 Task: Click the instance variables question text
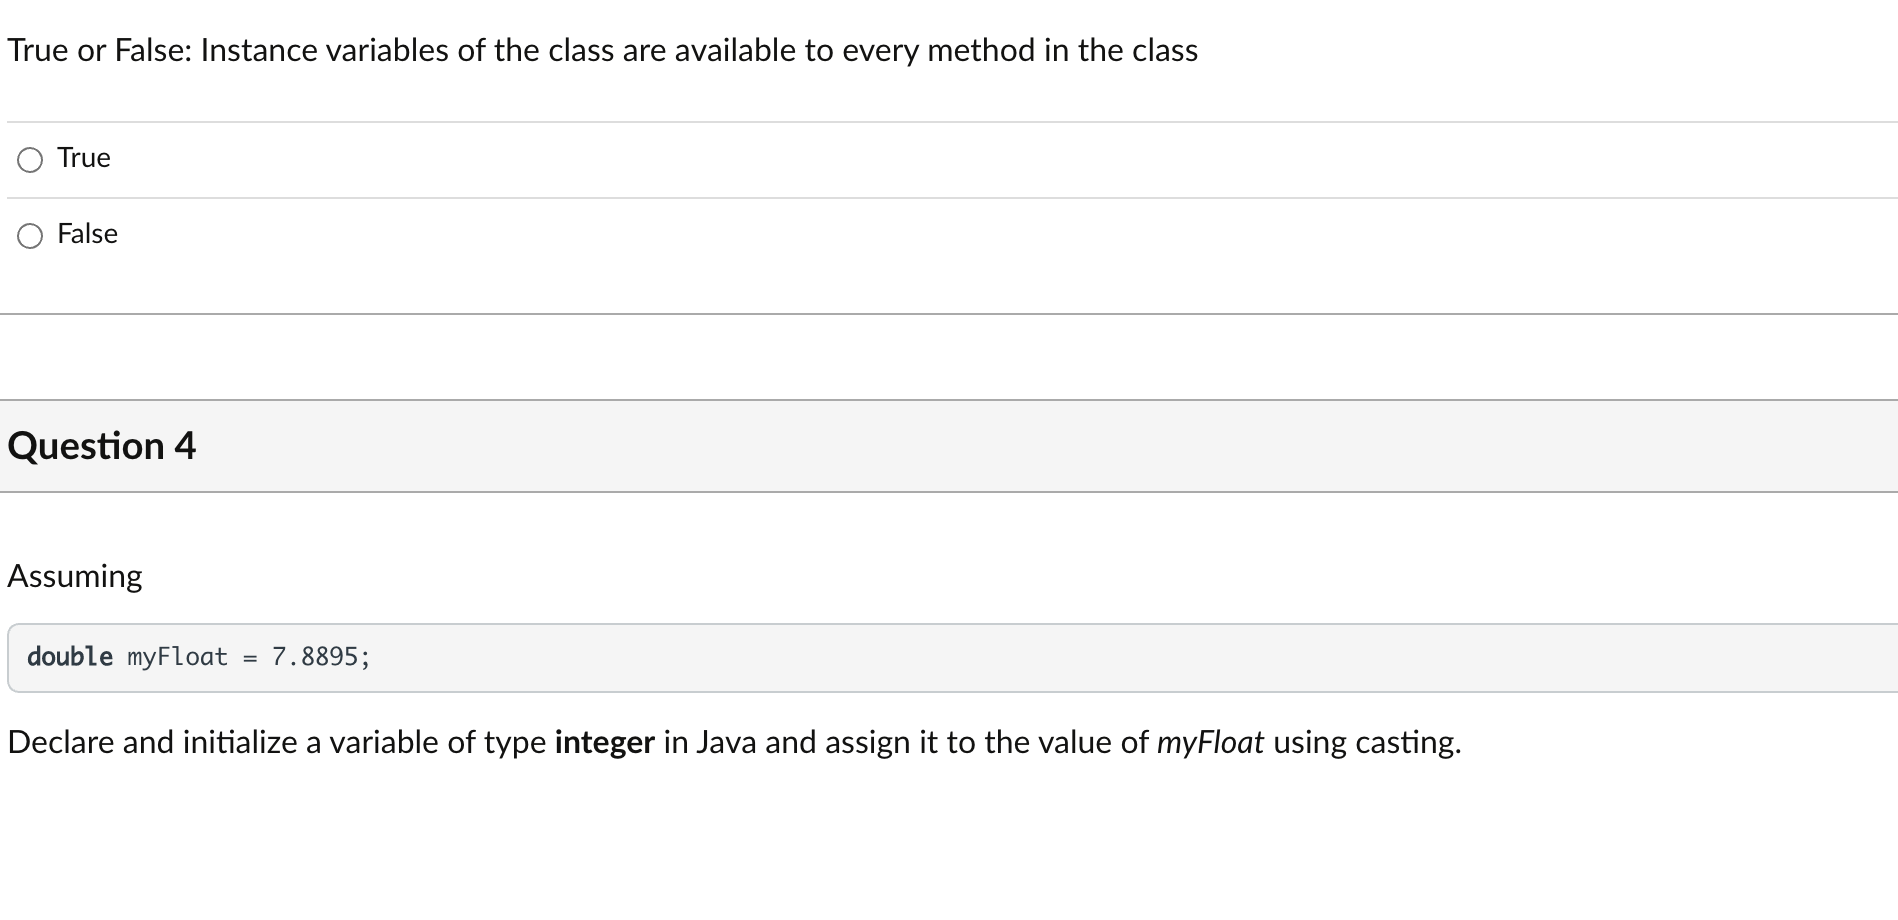pyautogui.click(x=602, y=50)
